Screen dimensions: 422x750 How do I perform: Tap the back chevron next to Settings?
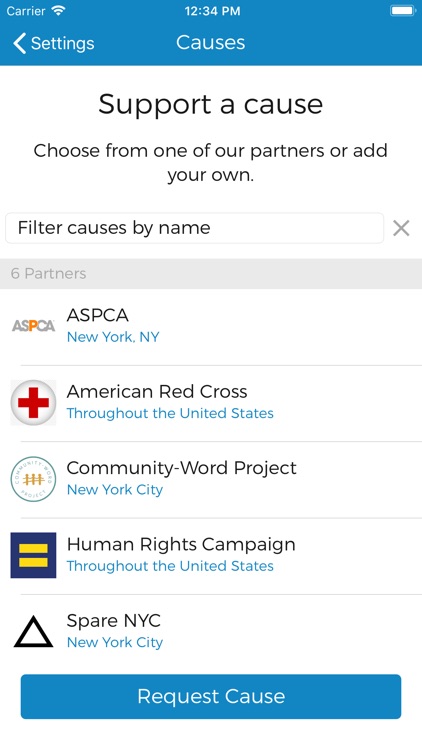19,43
